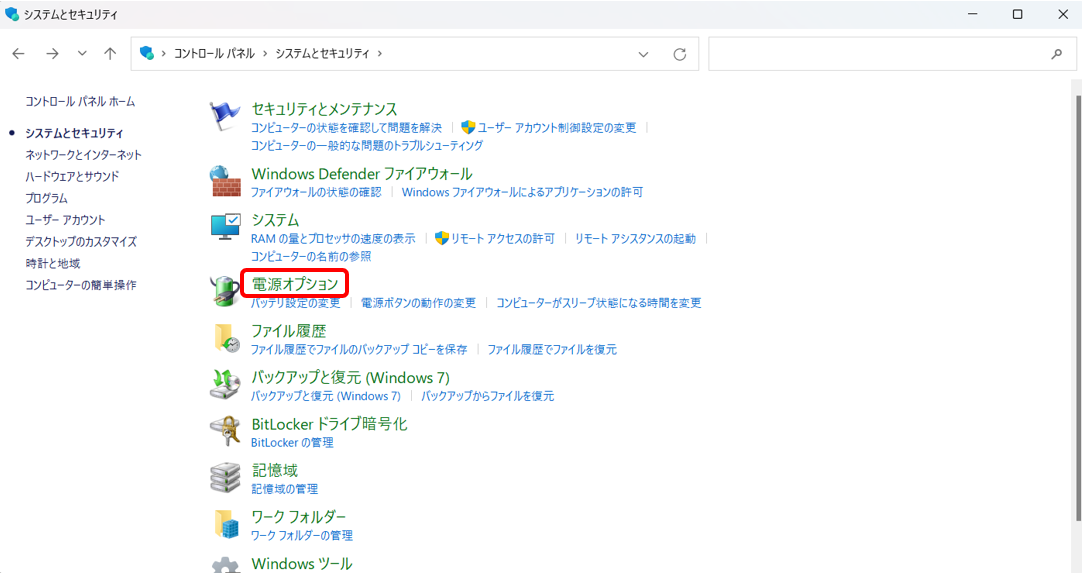Open システム heading link

pos(275,220)
